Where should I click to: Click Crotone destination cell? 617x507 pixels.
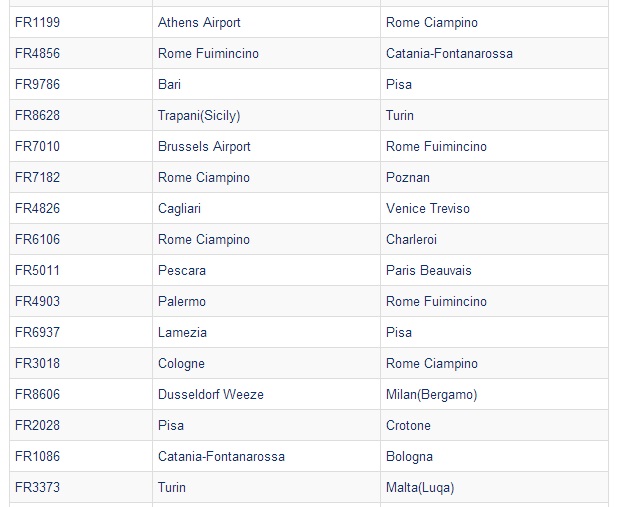point(494,426)
